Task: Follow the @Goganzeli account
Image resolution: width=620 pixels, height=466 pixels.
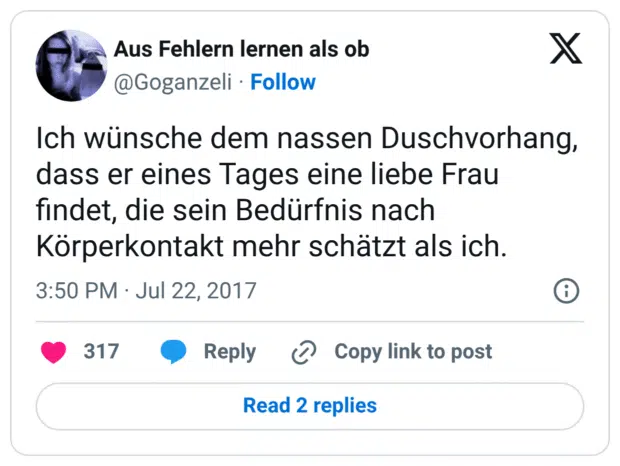Action: tap(283, 82)
